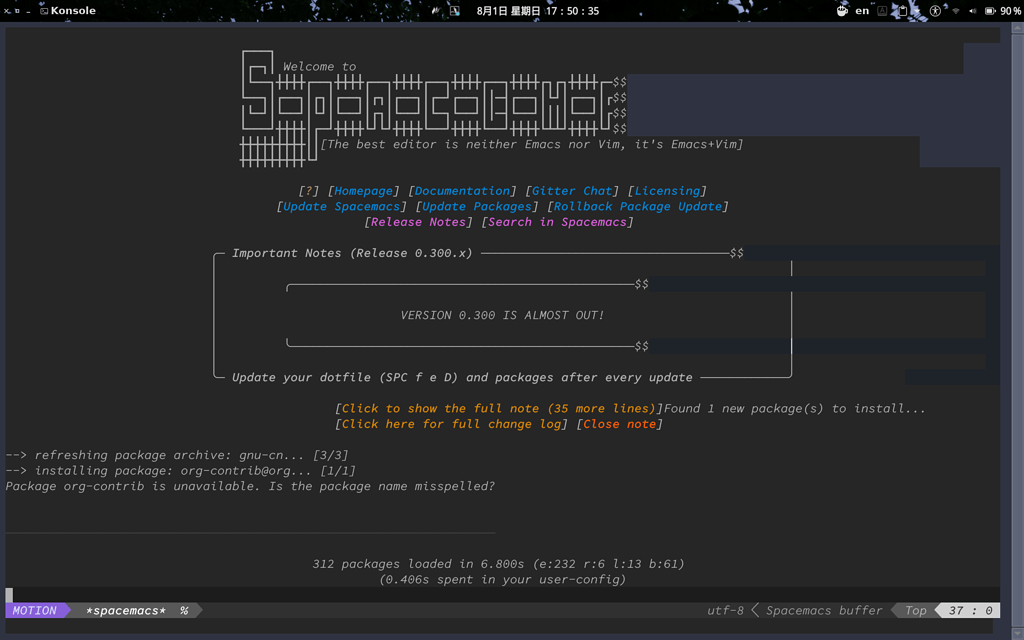Switch keyboard layout by clicking the 'en' indicator
Screen dimensions: 1024x640
[x=862, y=11]
